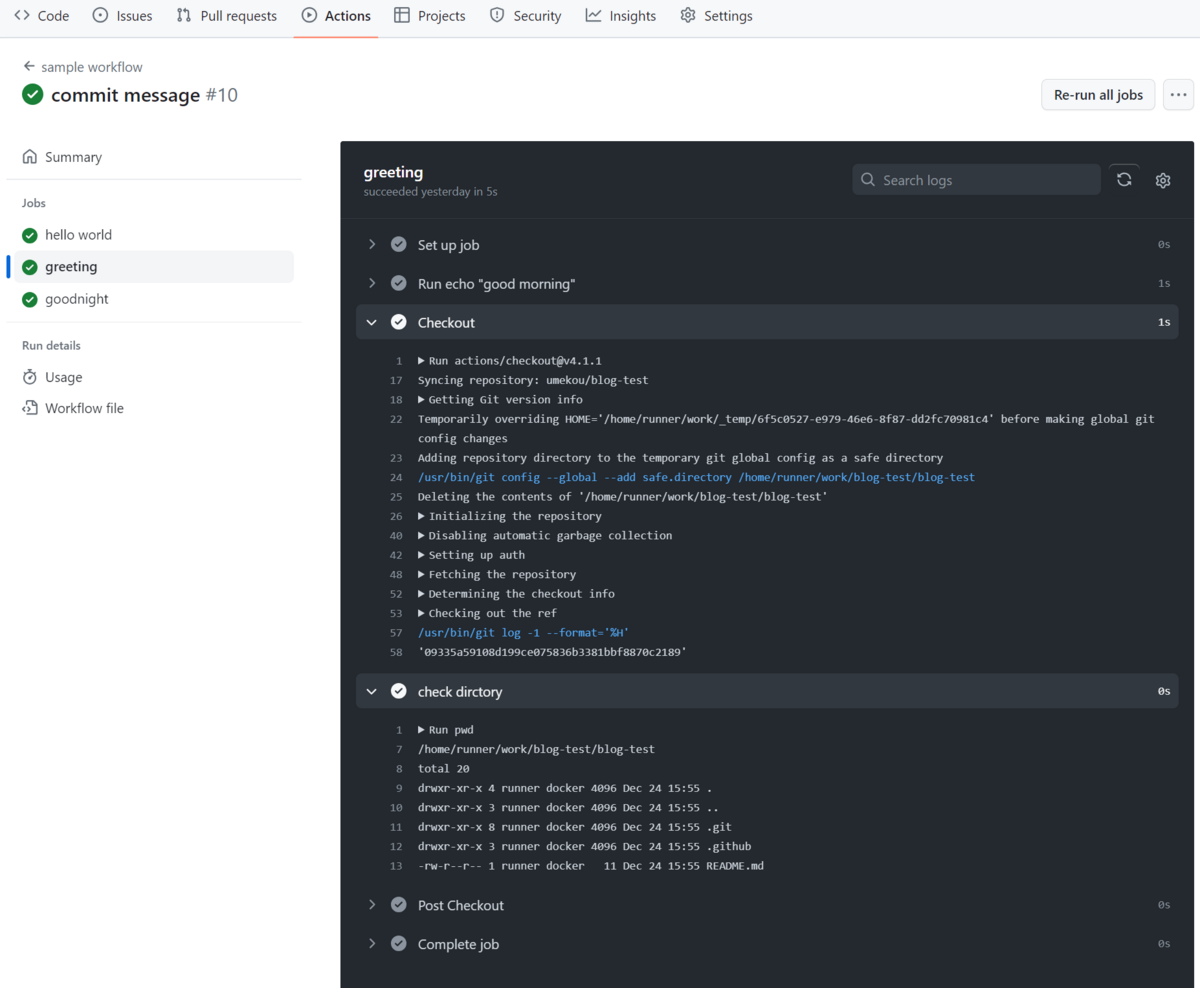Collapse the Checkout step
The width and height of the screenshot is (1200, 988).
point(372,322)
